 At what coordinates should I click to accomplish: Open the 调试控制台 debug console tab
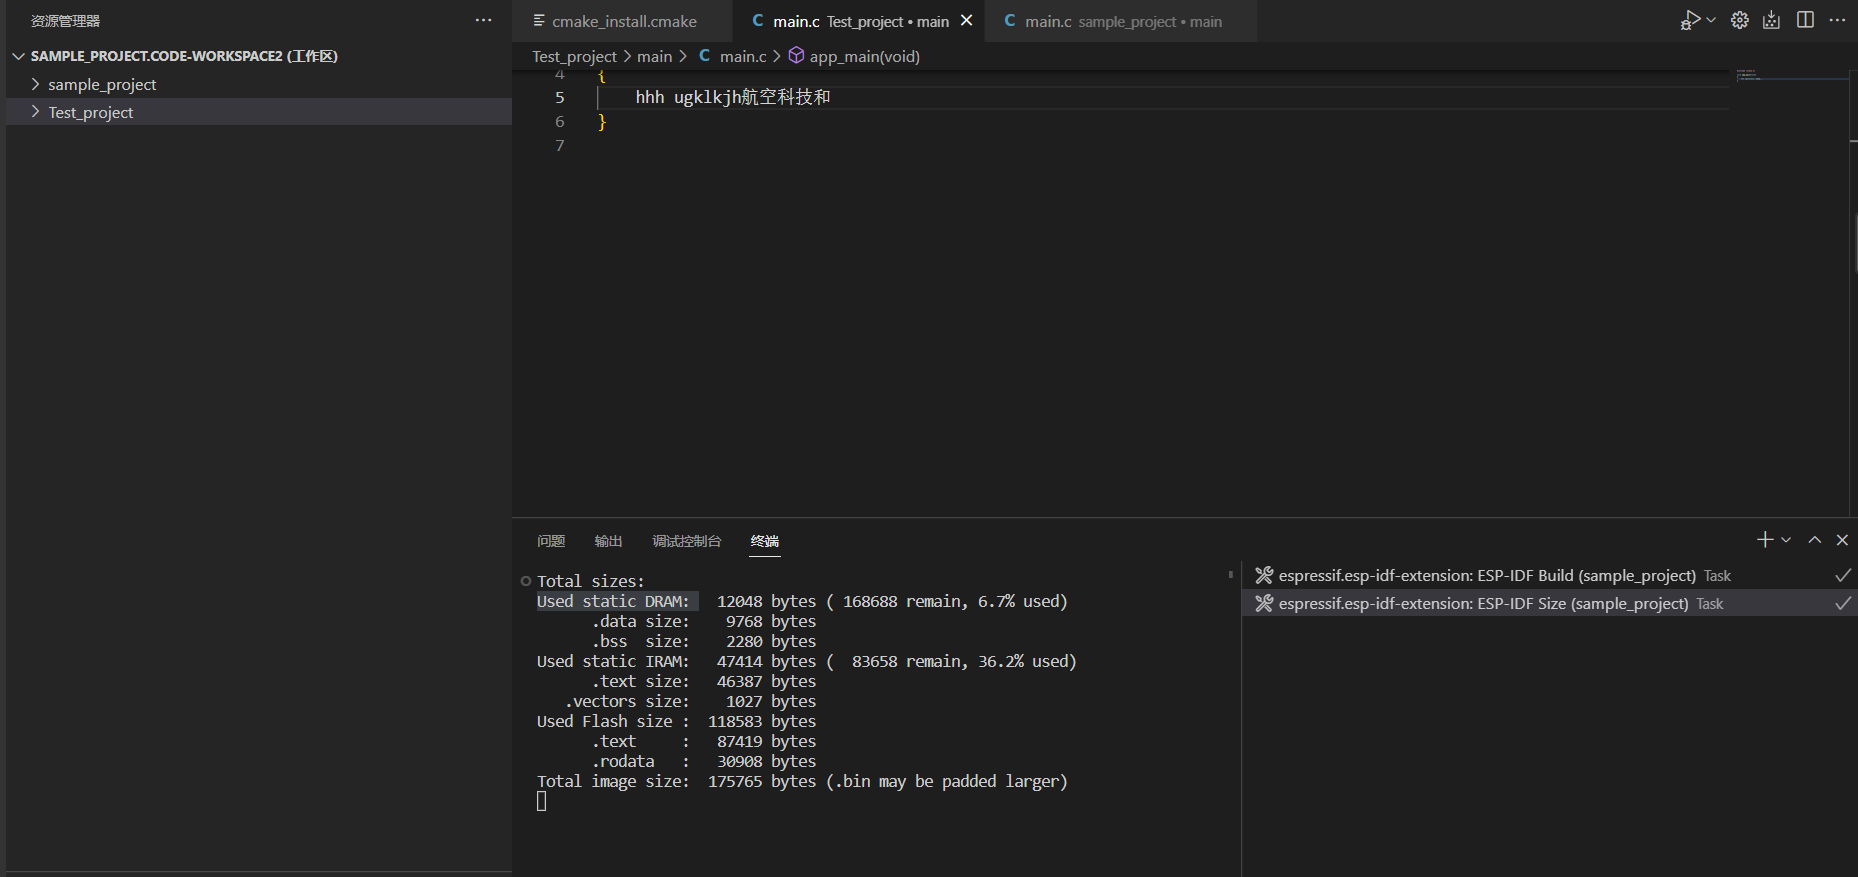[687, 541]
